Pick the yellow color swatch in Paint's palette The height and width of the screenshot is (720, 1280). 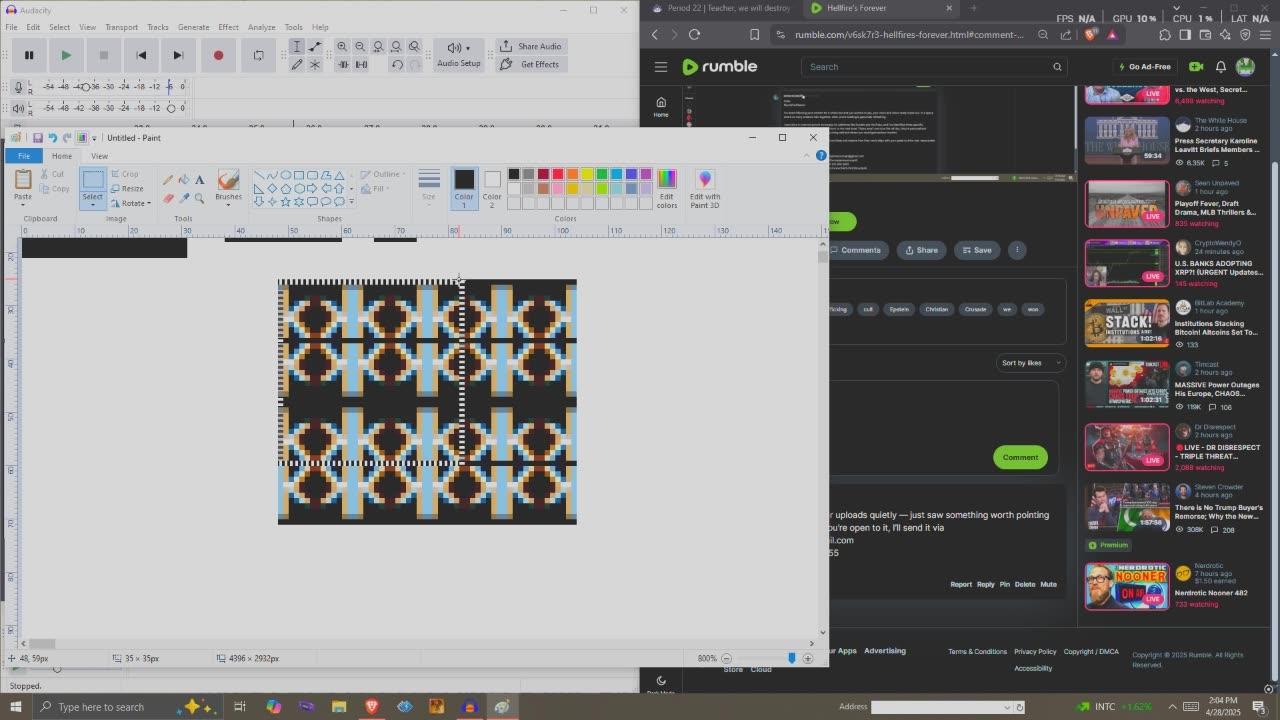[587, 174]
